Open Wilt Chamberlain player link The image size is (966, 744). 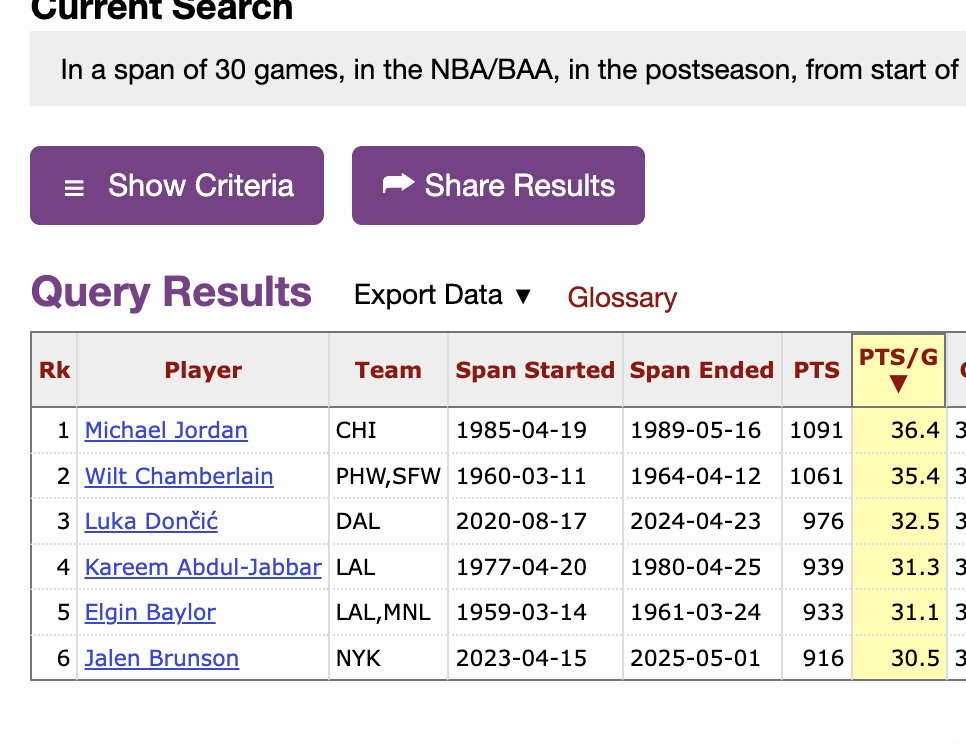pyautogui.click(x=179, y=476)
